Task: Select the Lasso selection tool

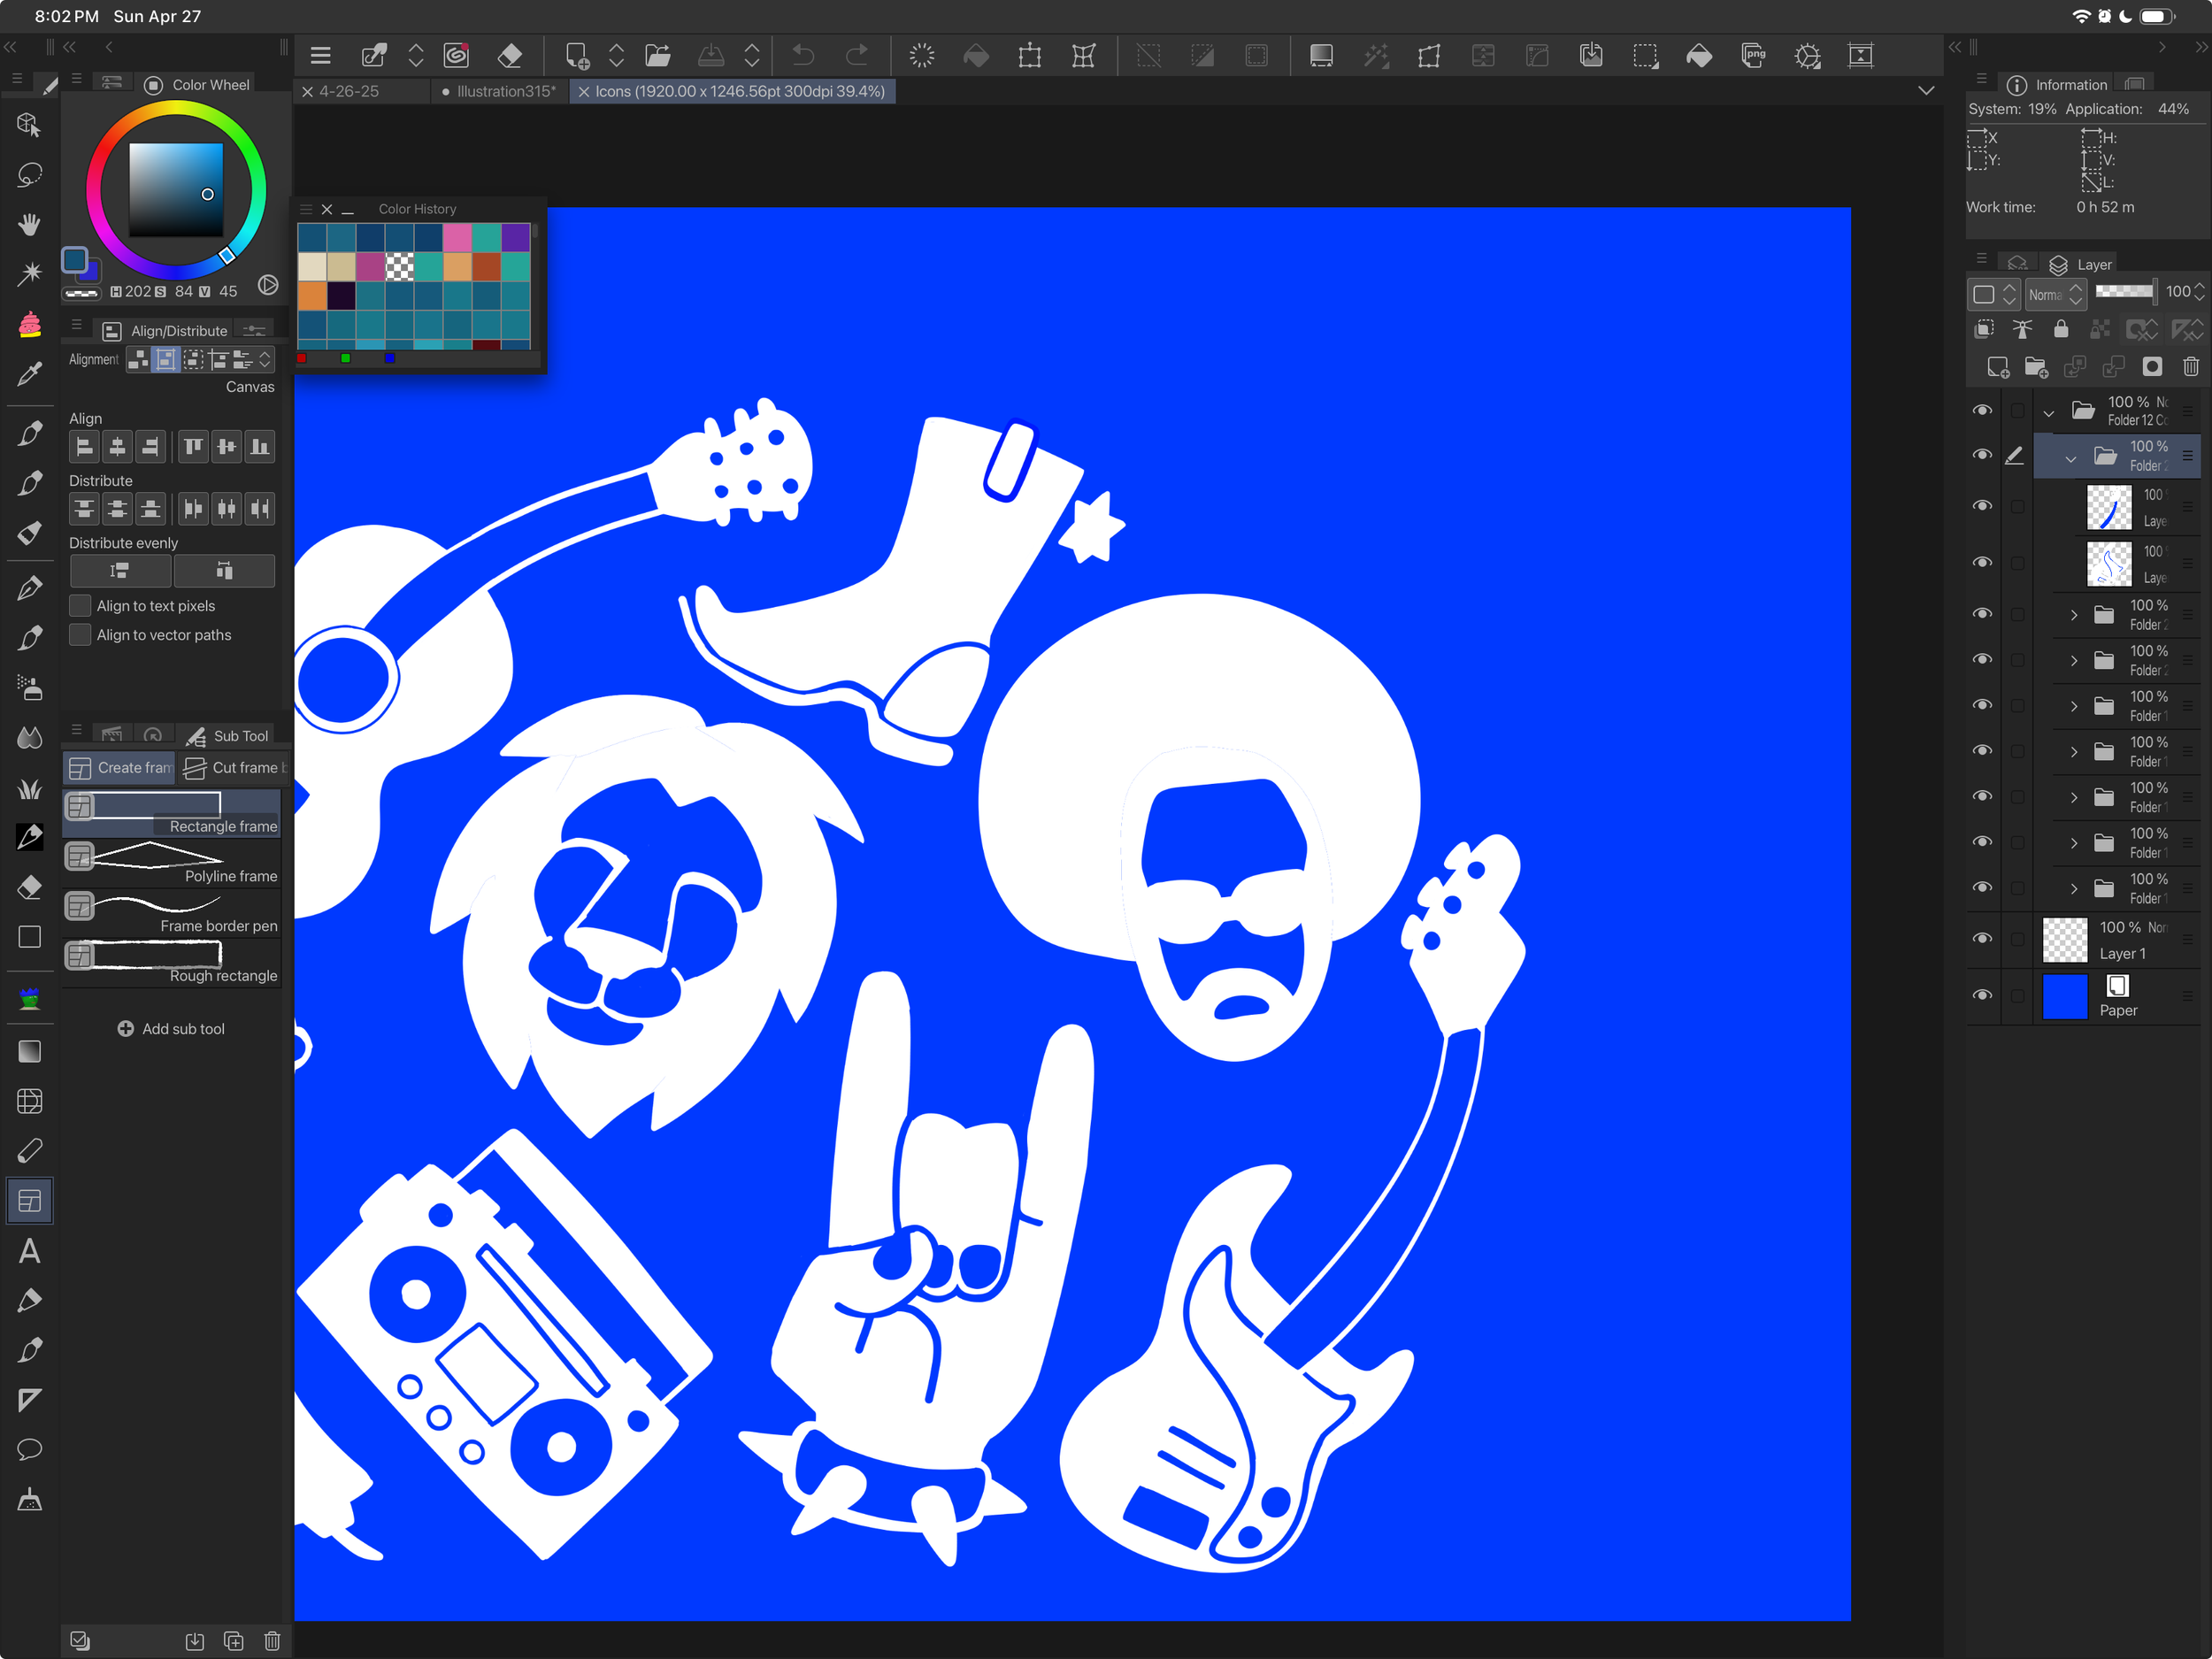Action: (x=29, y=174)
